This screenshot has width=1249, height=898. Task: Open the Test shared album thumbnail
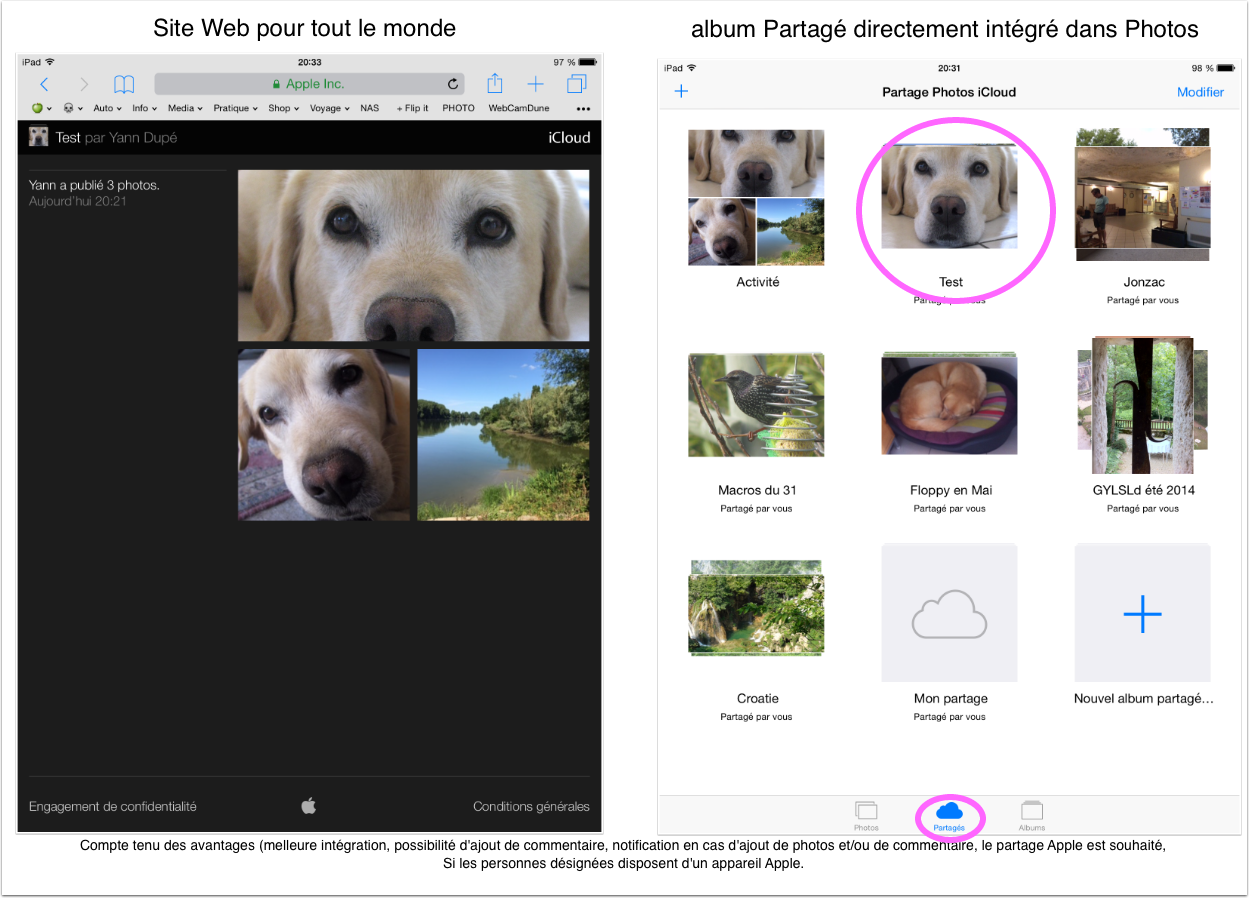[949, 196]
